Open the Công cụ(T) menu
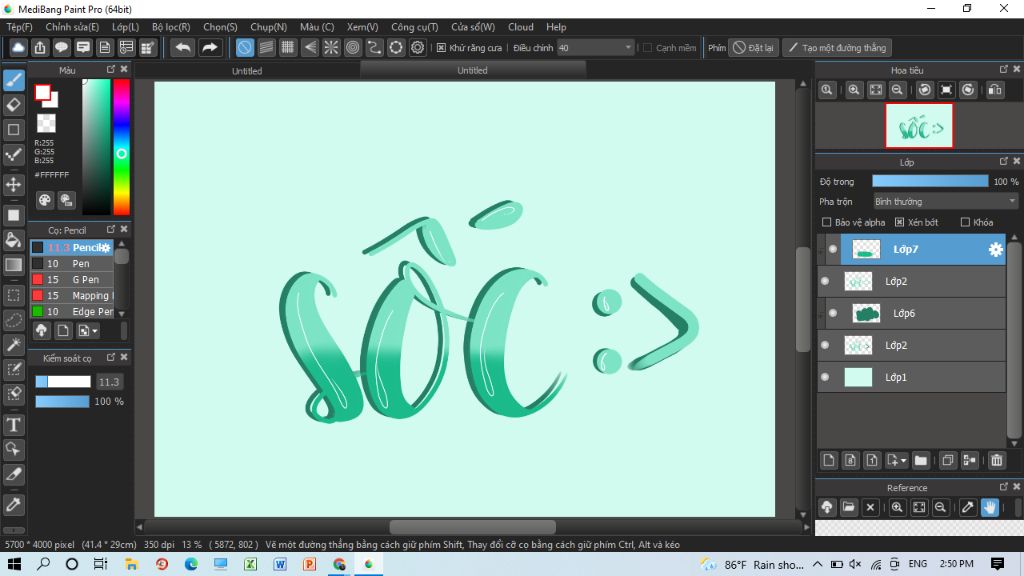Screen dimensions: 1024x576 click(x=415, y=27)
